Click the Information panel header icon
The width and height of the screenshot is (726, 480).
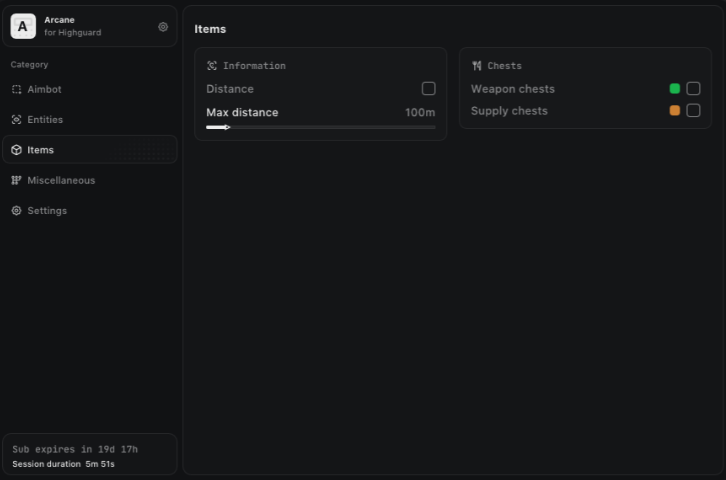(212, 66)
